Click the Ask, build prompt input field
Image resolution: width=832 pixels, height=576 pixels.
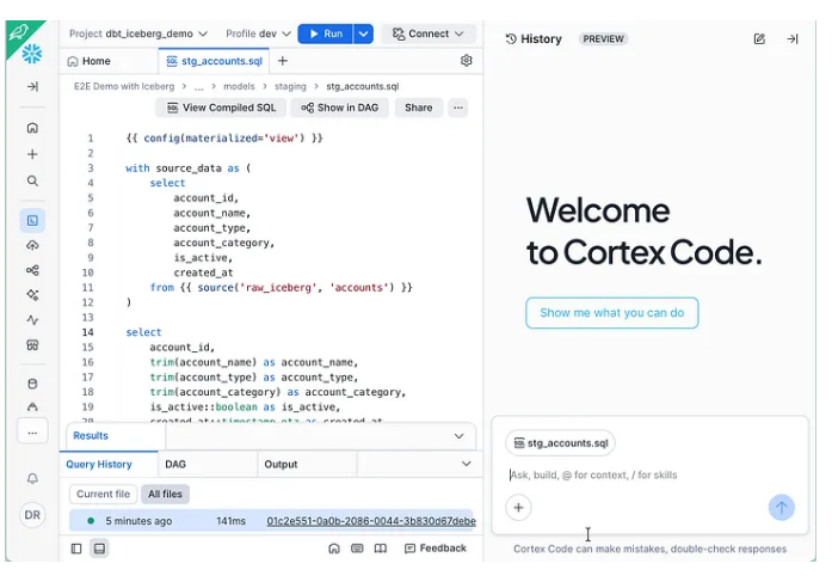[640, 475]
